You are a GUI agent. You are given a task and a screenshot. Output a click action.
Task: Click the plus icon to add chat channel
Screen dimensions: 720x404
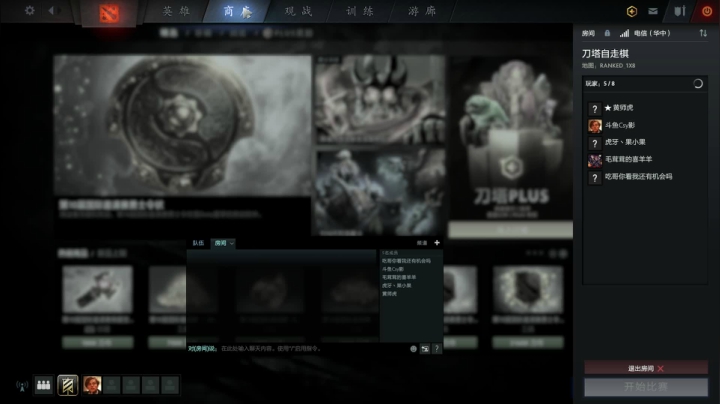[x=437, y=242]
